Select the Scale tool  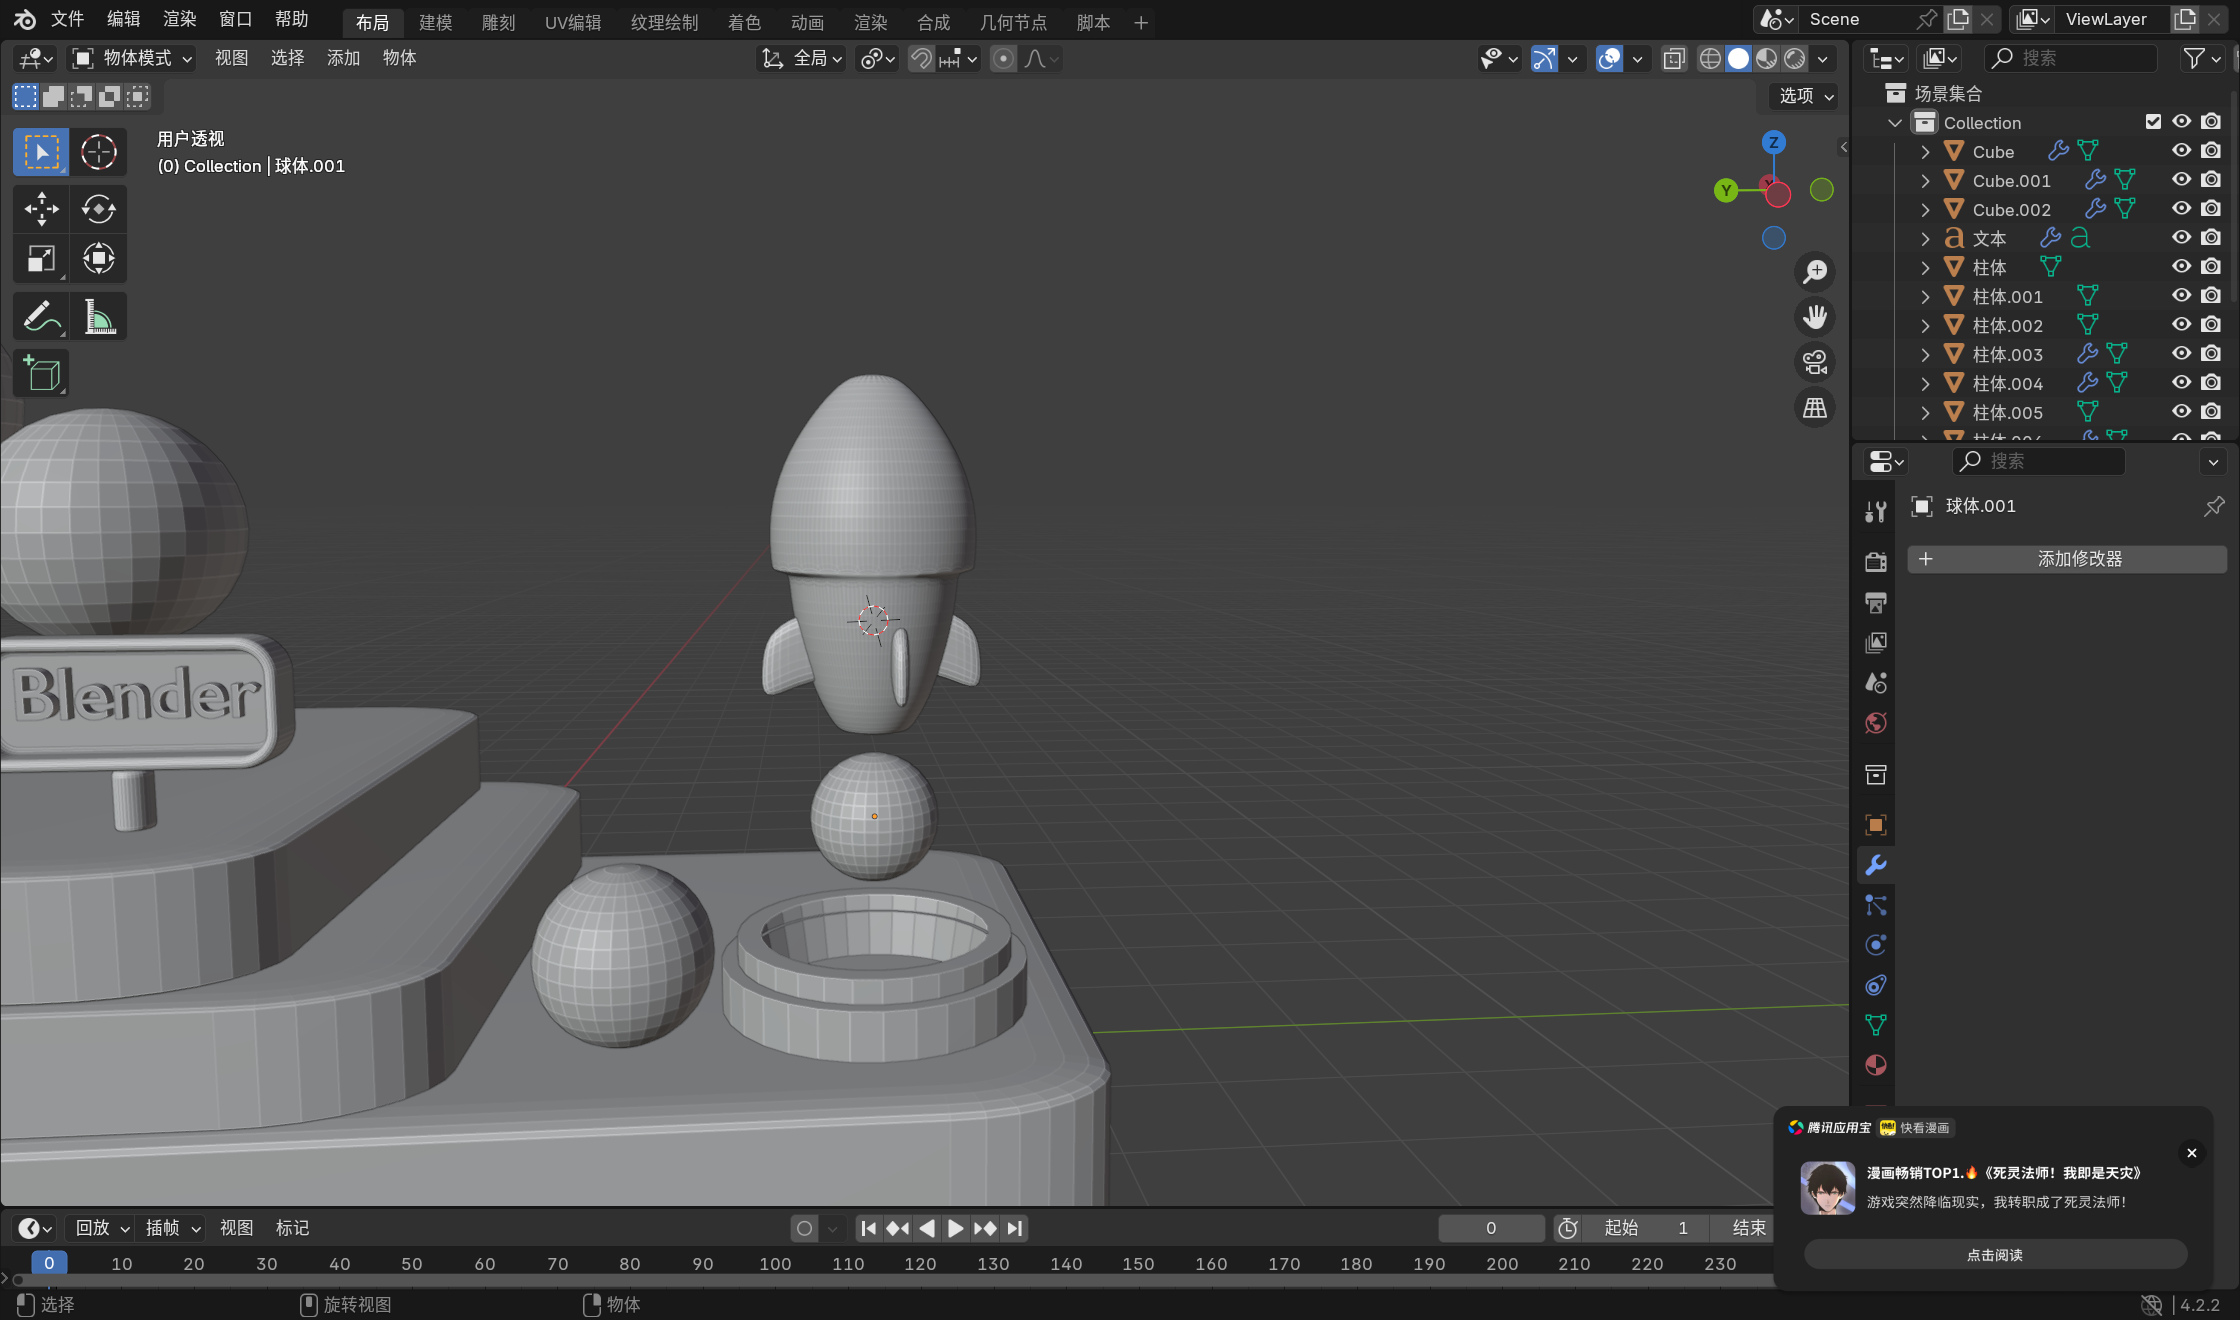pyautogui.click(x=41, y=259)
